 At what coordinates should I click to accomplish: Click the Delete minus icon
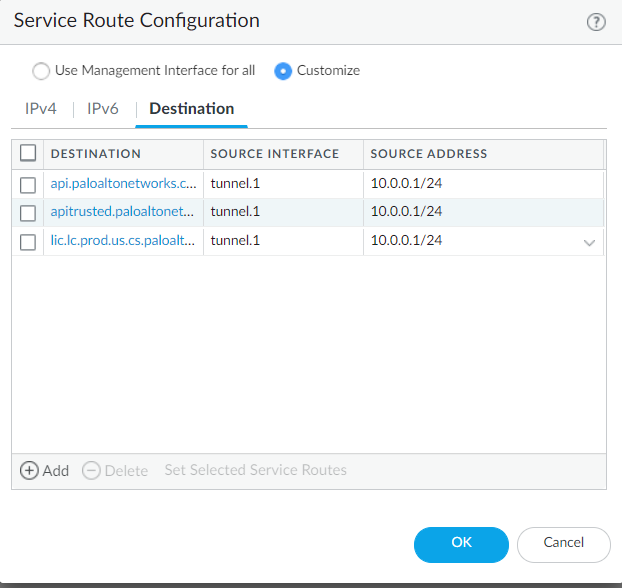point(91,470)
